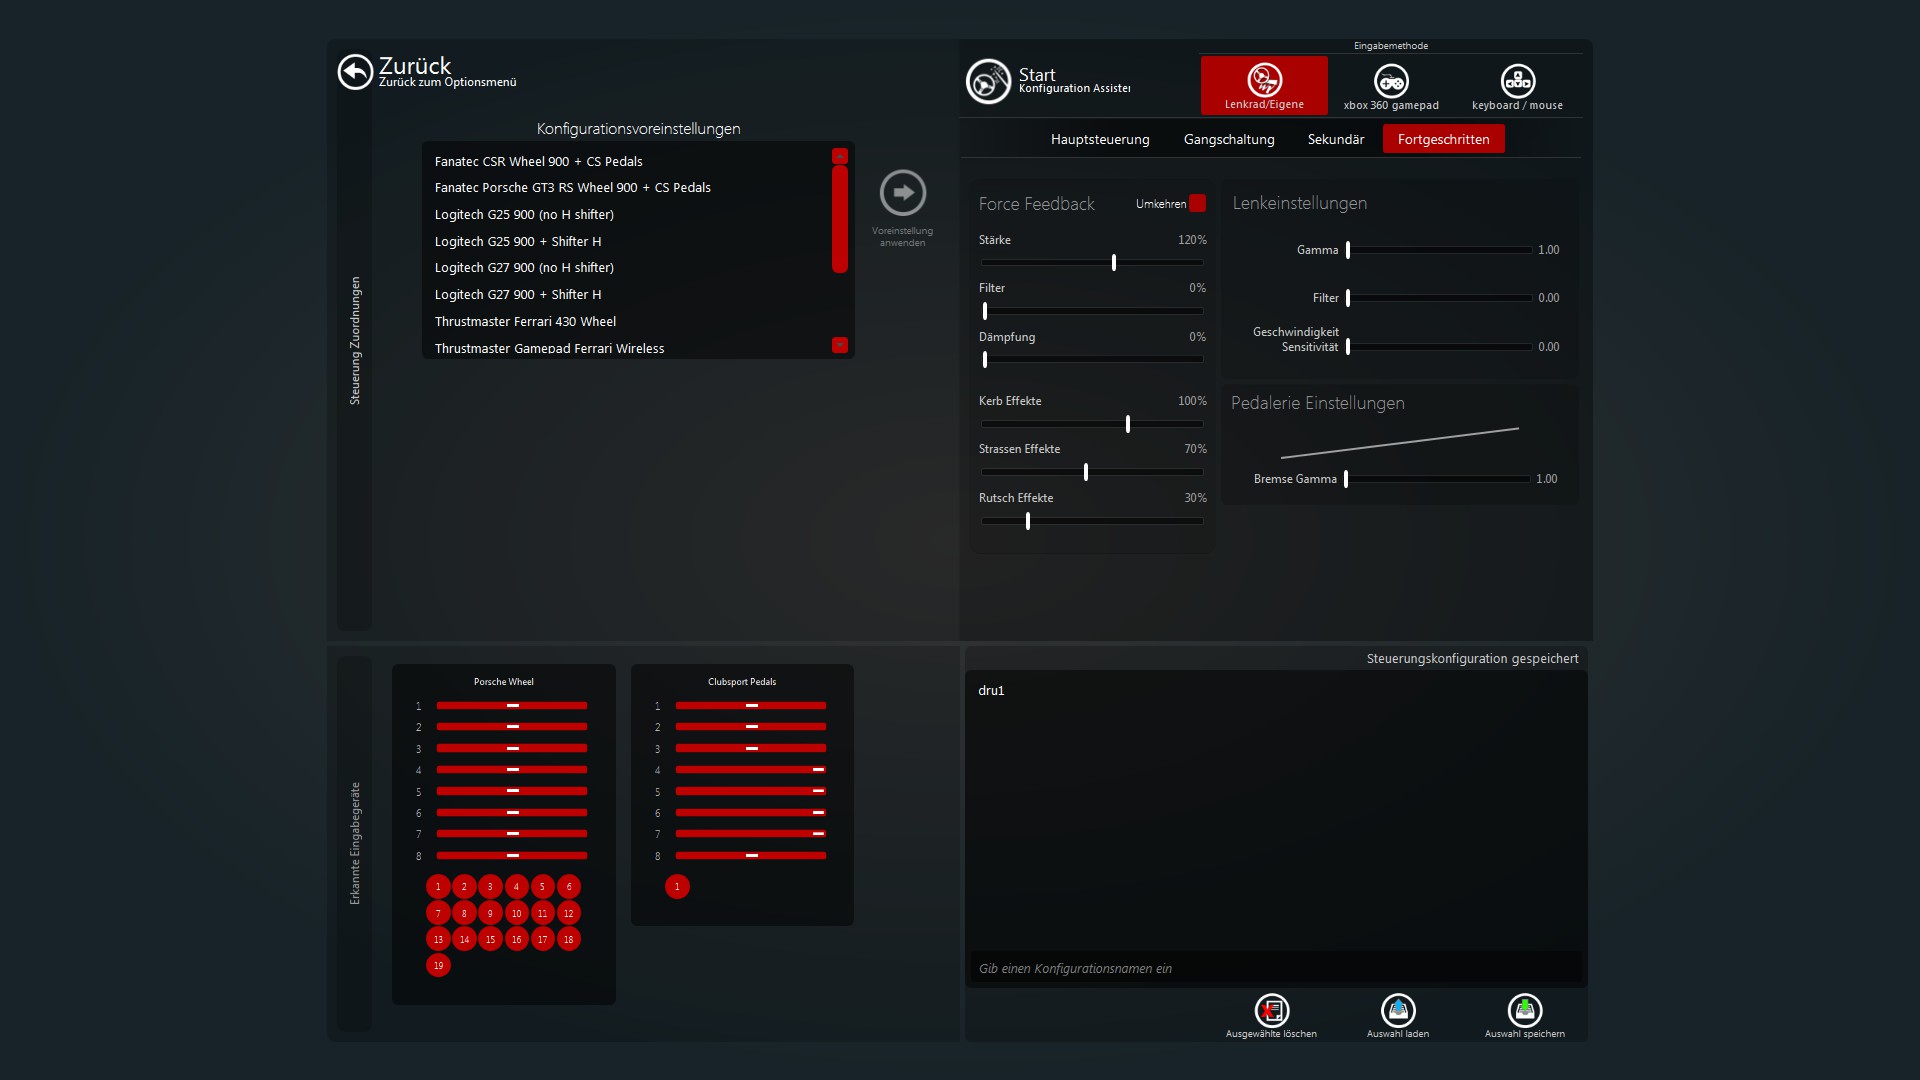The height and width of the screenshot is (1080, 1920).
Task: Switch to the Fortgeschritten tab
Action: pyautogui.click(x=1444, y=139)
